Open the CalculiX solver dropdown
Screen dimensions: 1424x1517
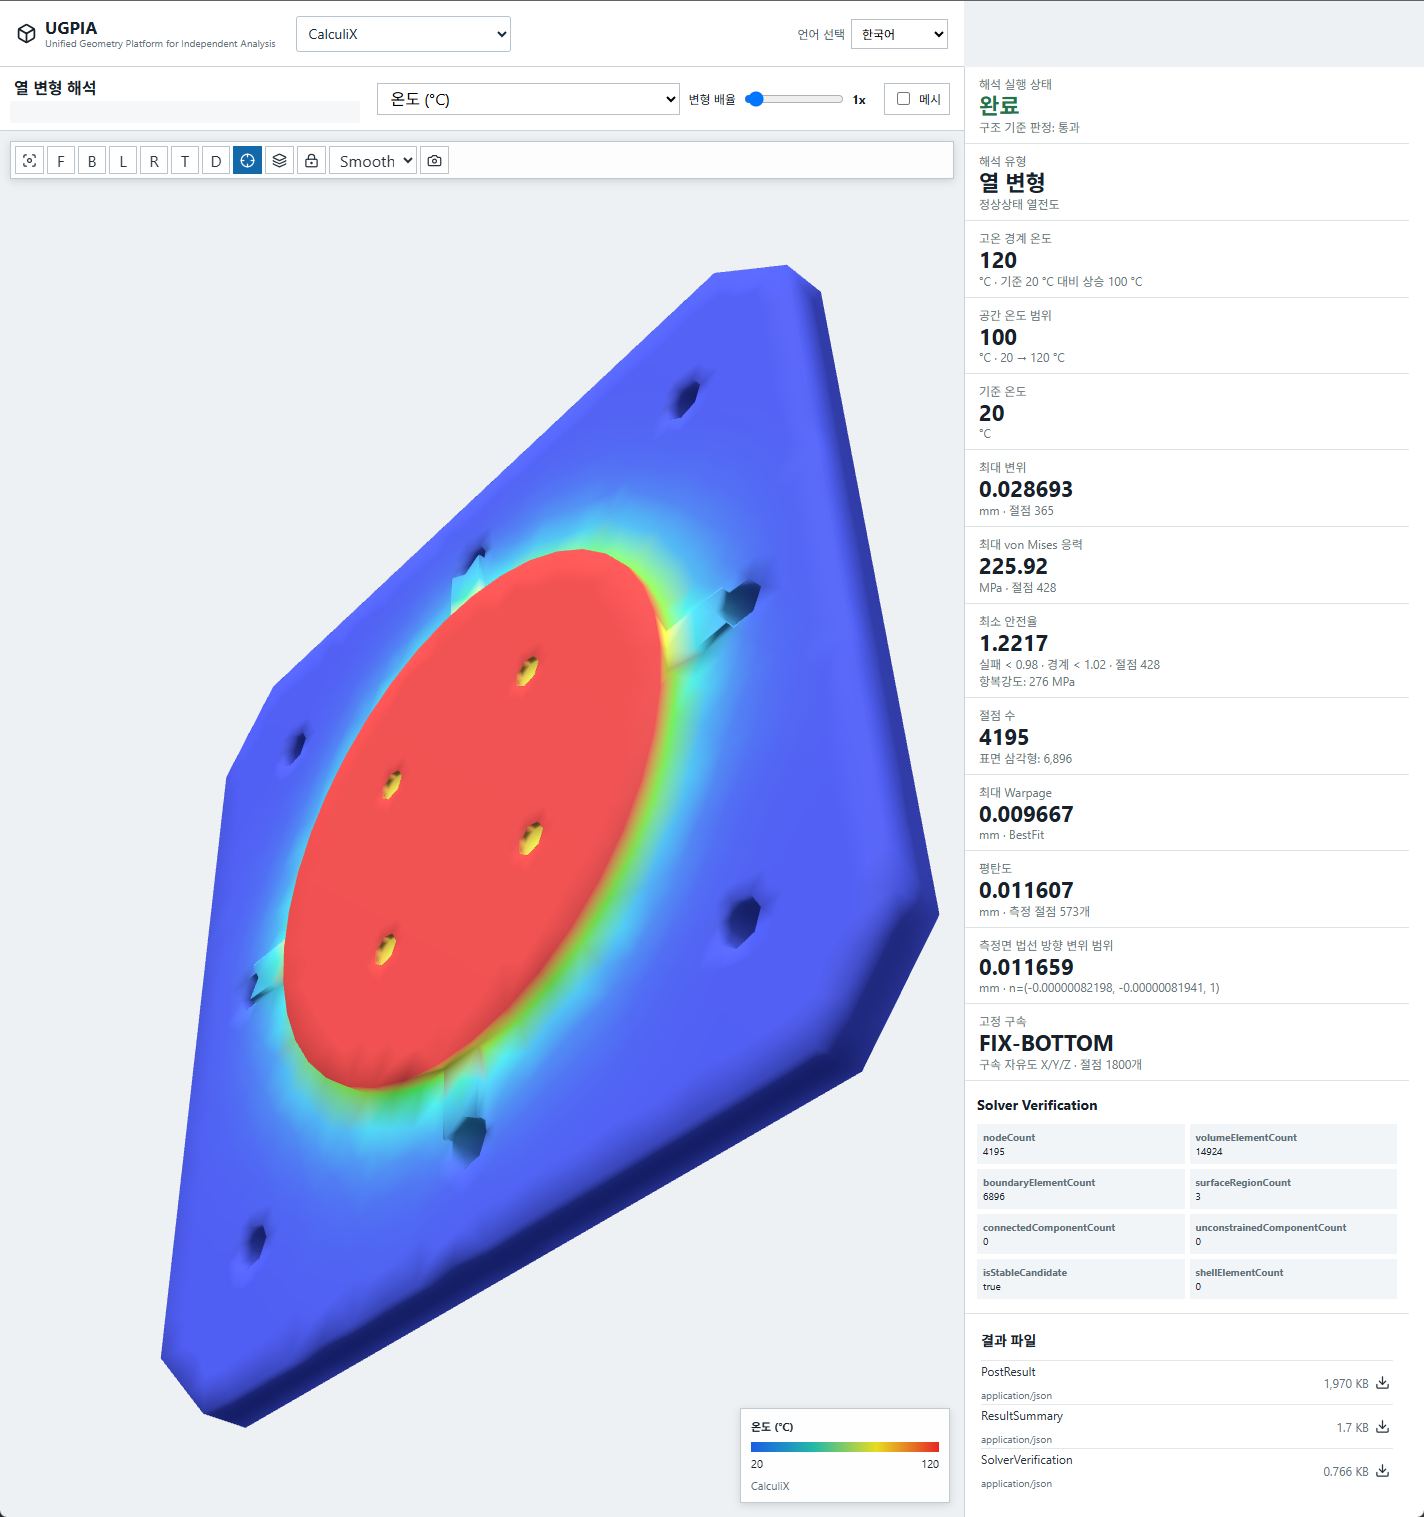(403, 34)
